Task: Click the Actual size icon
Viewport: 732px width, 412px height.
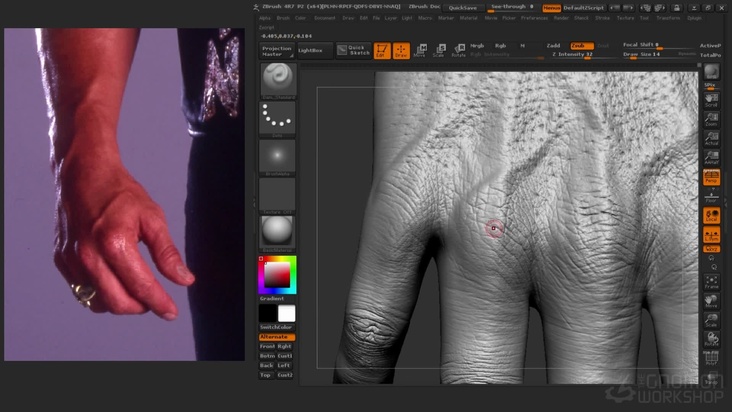Action: coord(711,139)
